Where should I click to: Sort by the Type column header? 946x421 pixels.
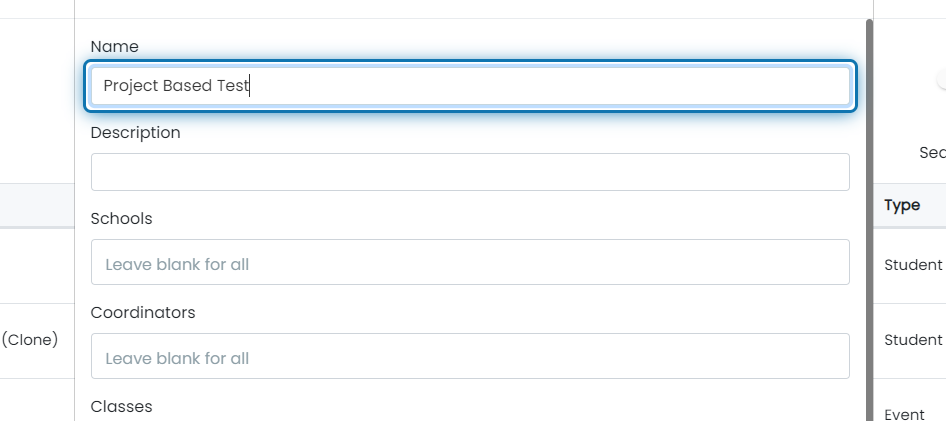pyautogui.click(x=902, y=205)
